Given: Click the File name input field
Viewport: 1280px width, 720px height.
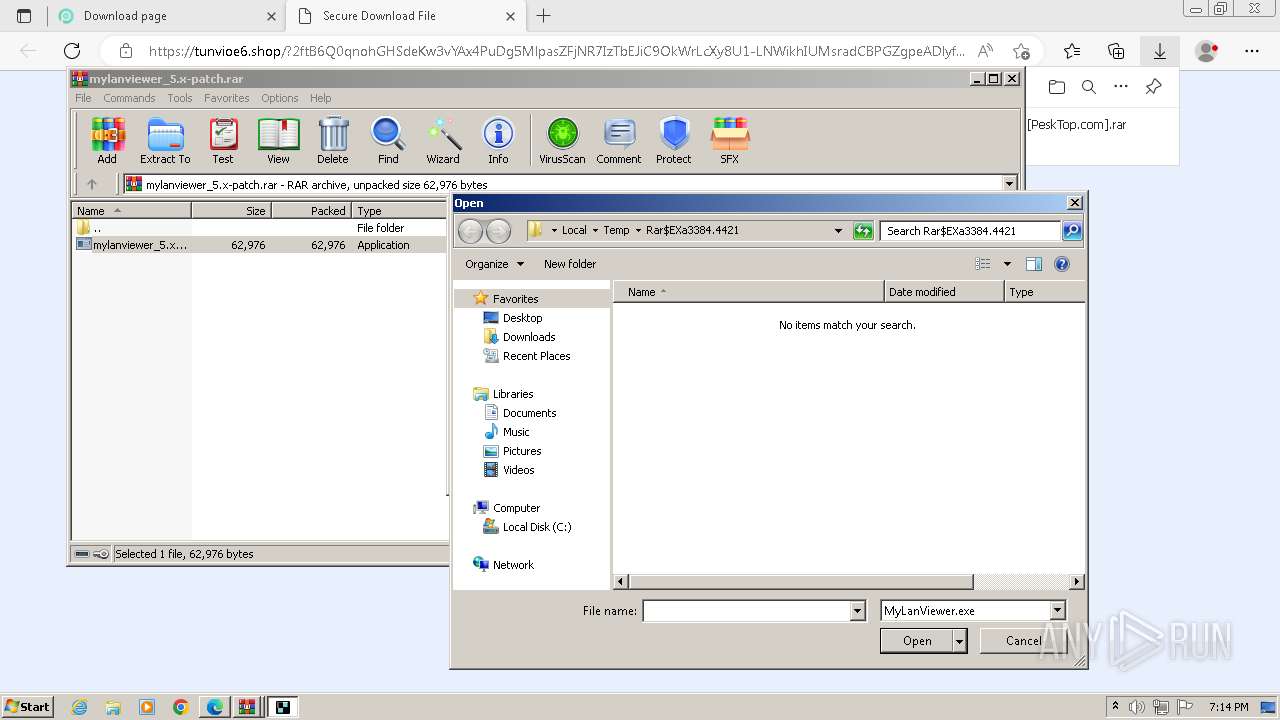Looking at the screenshot, I should (746, 611).
